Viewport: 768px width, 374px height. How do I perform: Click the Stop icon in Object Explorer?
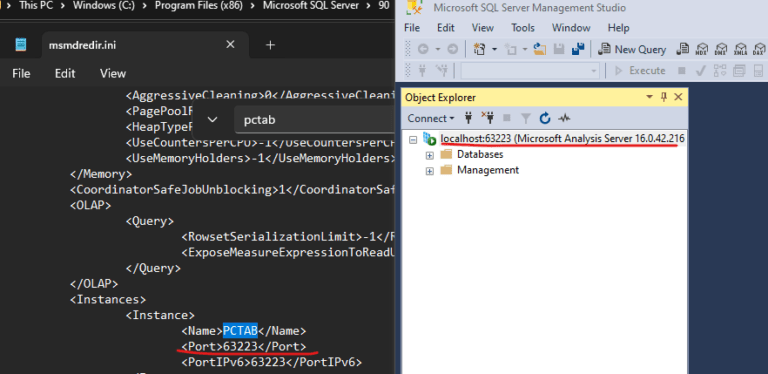pyautogui.click(x=506, y=118)
